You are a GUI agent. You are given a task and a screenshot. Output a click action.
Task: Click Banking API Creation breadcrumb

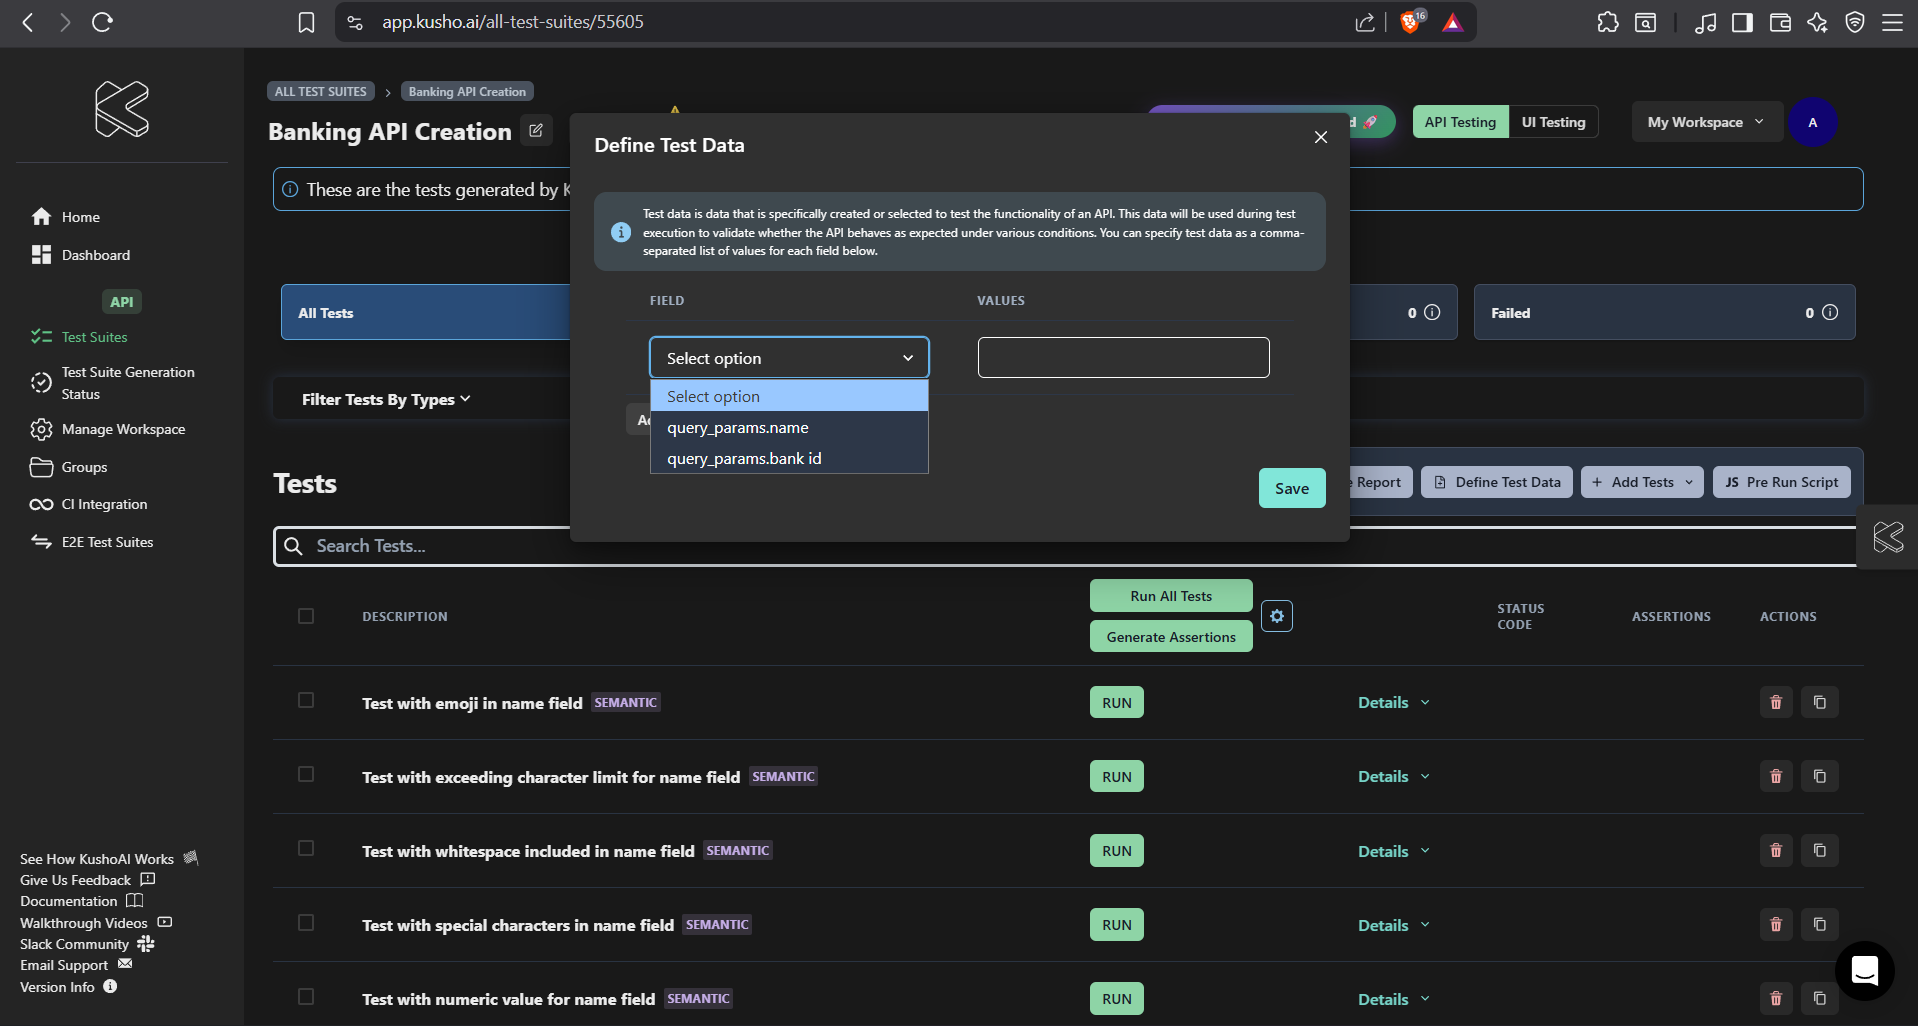point(467,91)
